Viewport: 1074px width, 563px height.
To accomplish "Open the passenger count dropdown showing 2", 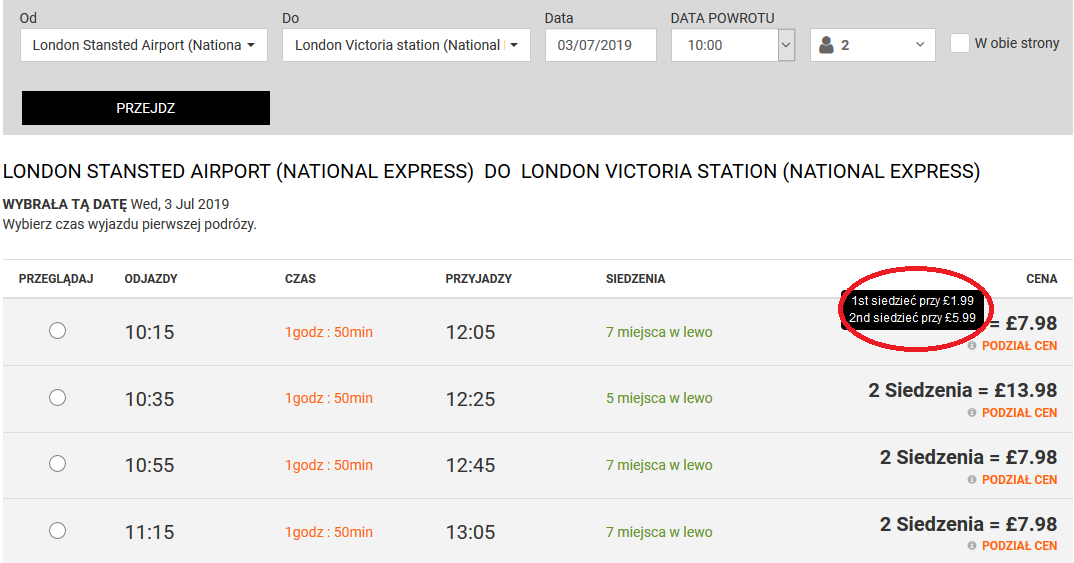I will point(873,45).
